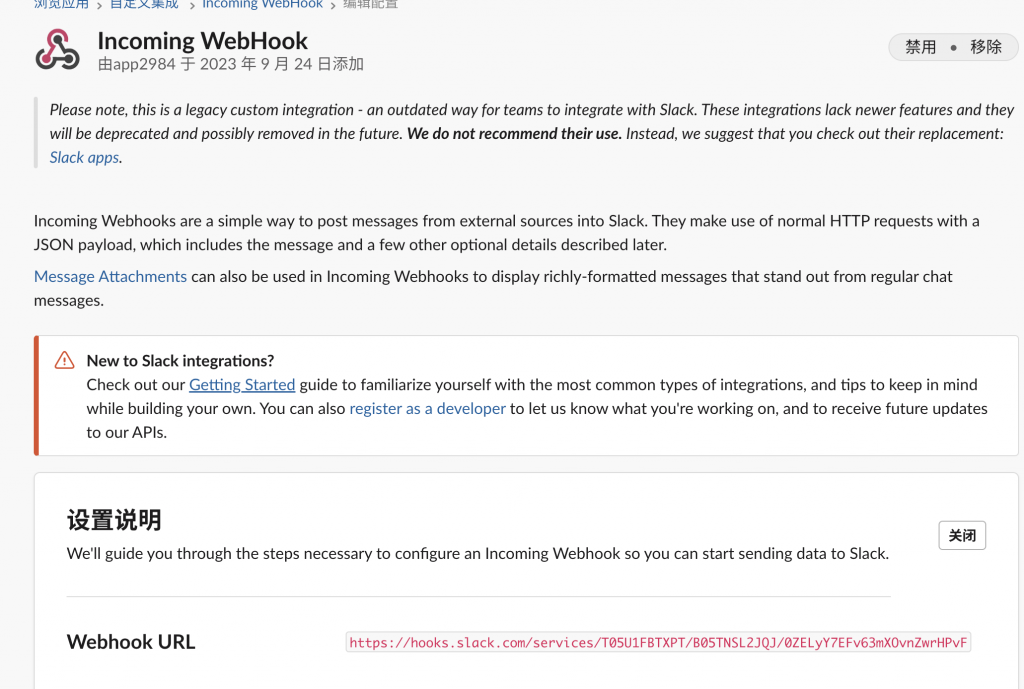Click the red warning triangle icon
Viewport: 1024px width, 689px height.
pos(65,360)
